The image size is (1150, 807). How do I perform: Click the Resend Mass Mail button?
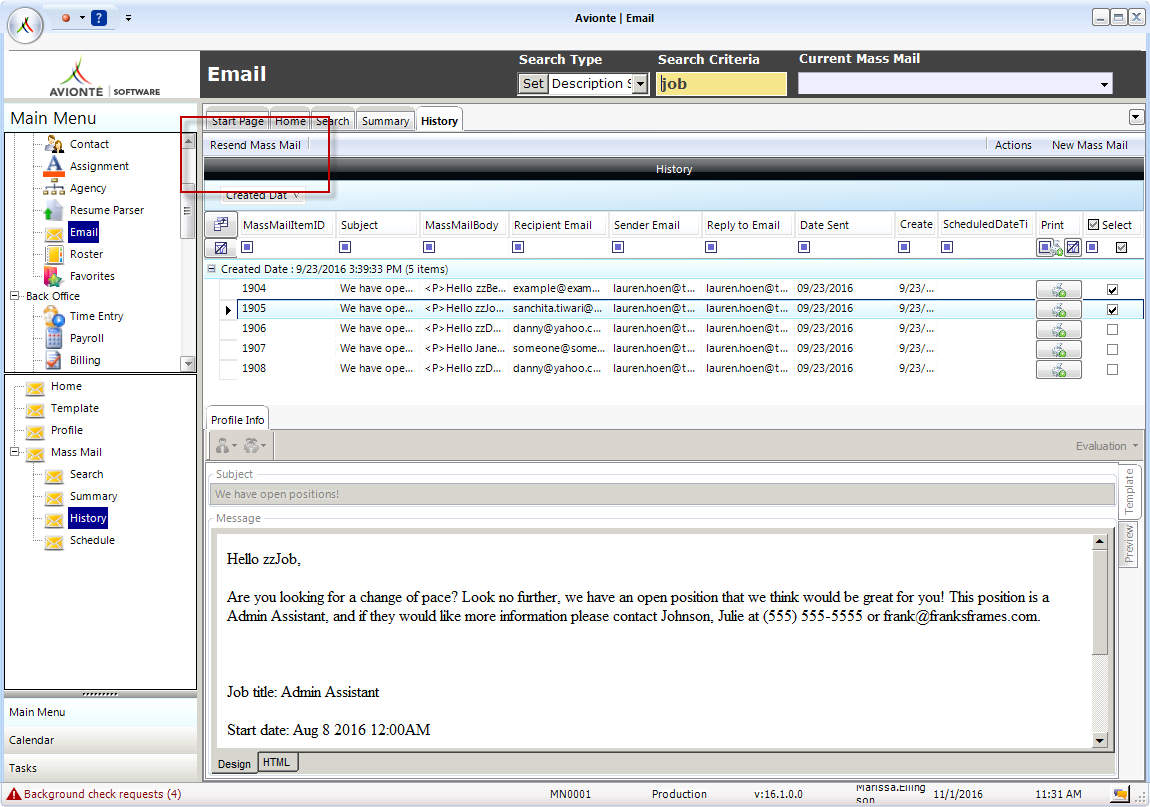255,145
